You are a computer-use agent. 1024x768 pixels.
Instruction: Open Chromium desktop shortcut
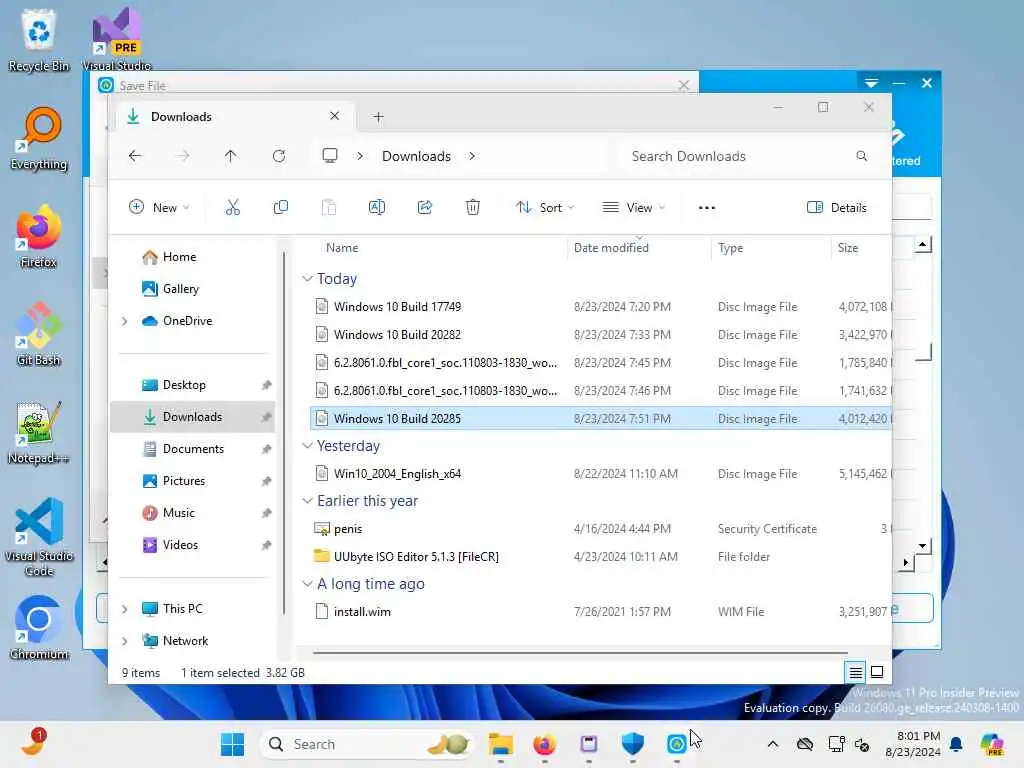(x=39, y=628)
